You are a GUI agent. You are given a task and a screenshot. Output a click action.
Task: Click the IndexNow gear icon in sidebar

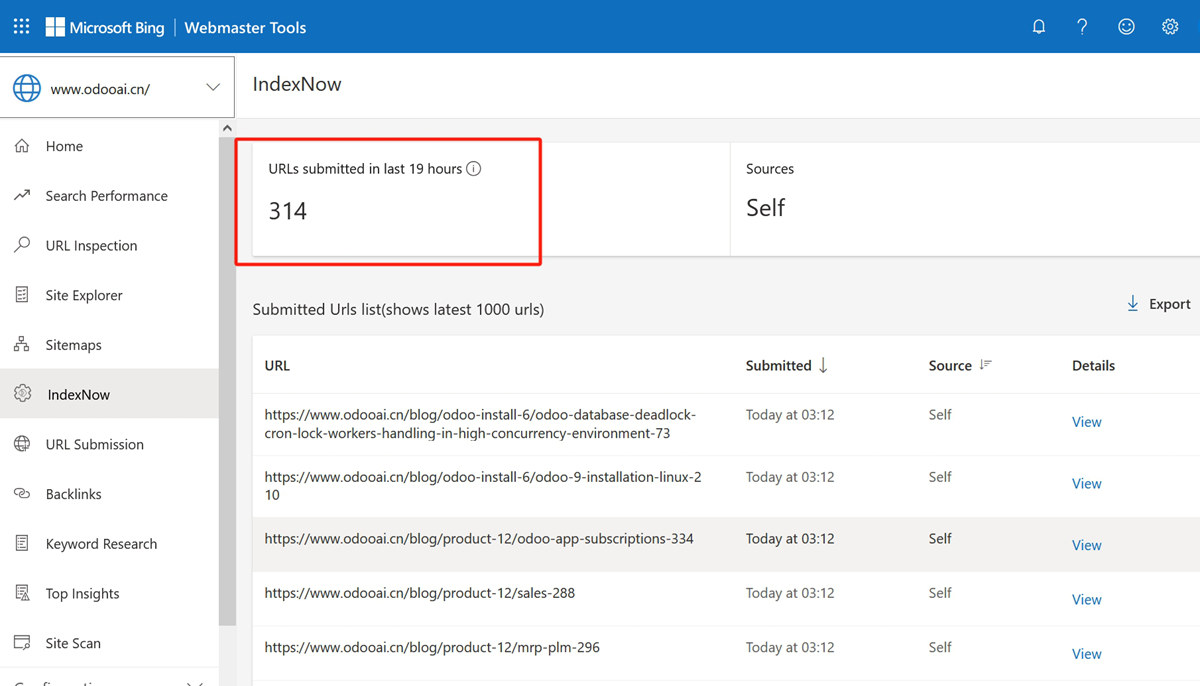[x=22, y=394]
